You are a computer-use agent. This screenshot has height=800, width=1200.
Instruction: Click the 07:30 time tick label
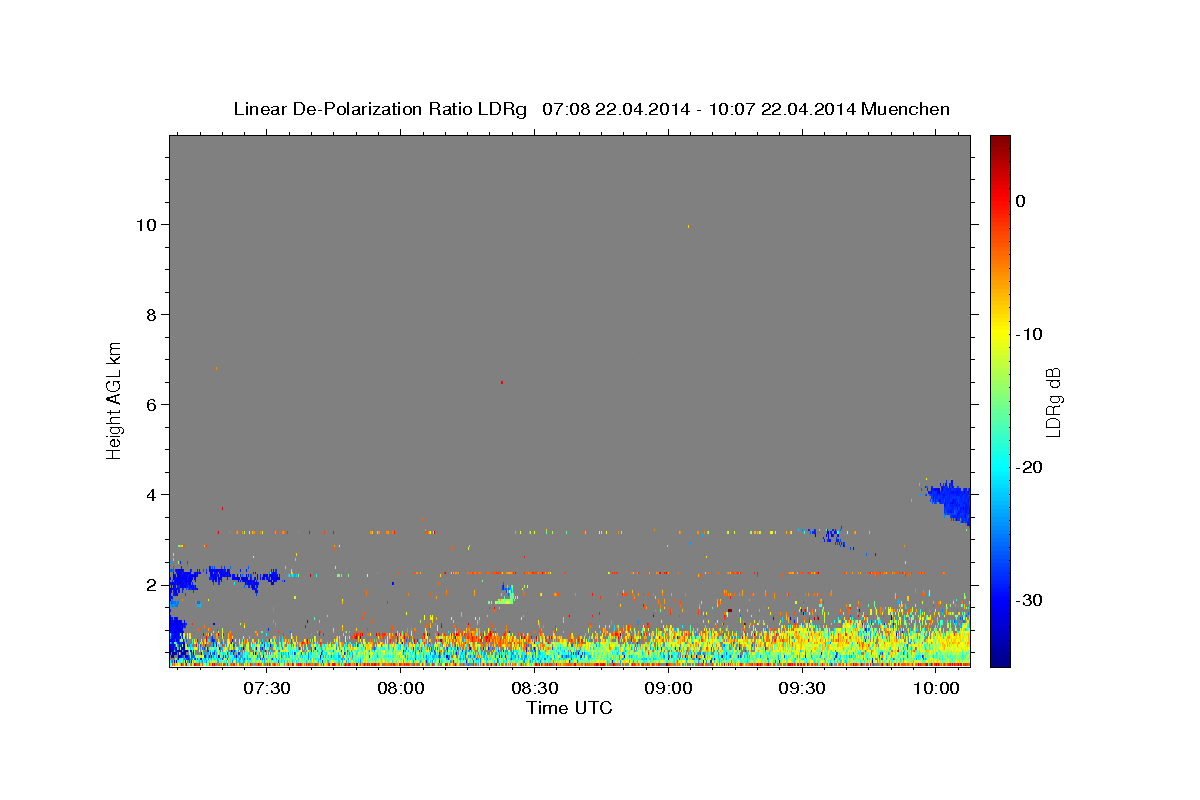[267, 689]
